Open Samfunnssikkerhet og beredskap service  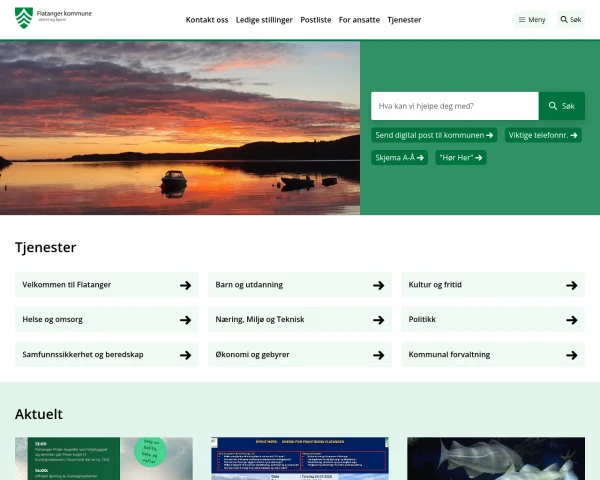pyautogui.click(x=107, y=355)
